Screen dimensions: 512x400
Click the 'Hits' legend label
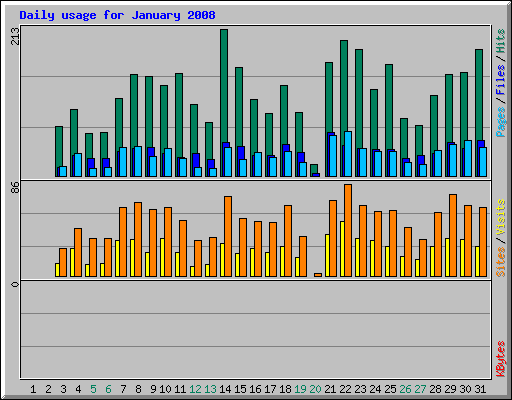coord(501,41)
